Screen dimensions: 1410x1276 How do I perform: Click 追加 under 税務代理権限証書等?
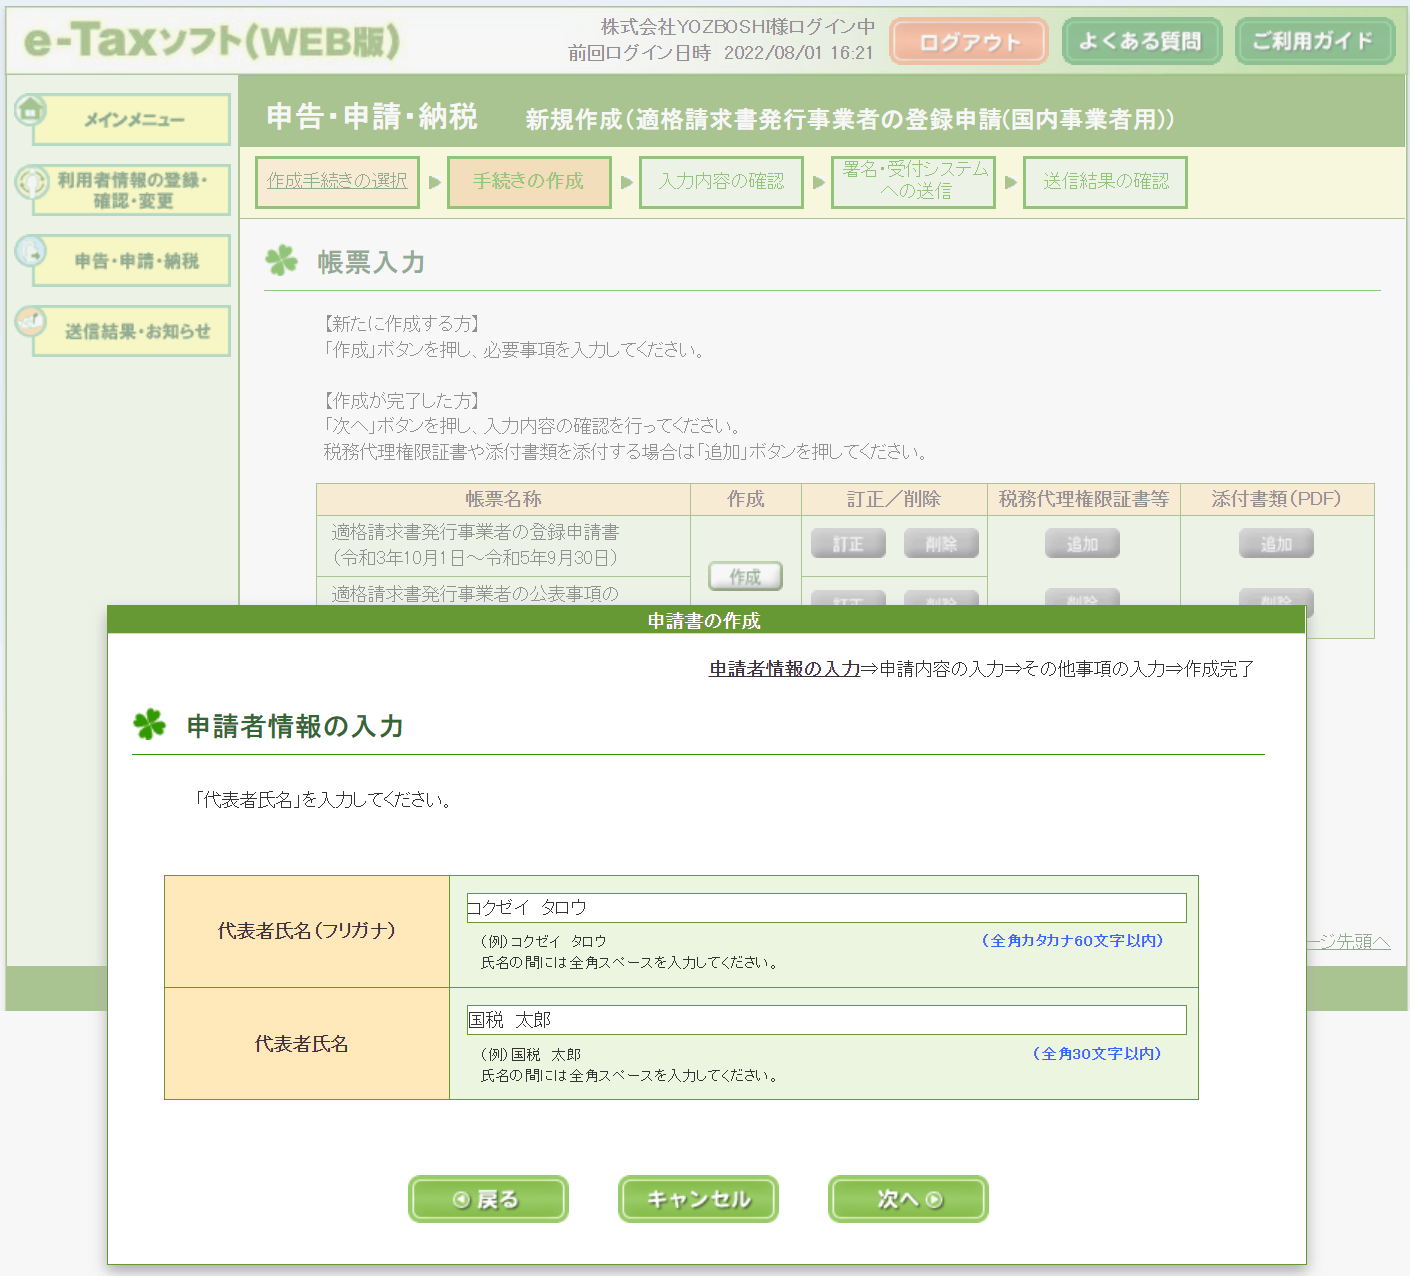pos(1082,544)
